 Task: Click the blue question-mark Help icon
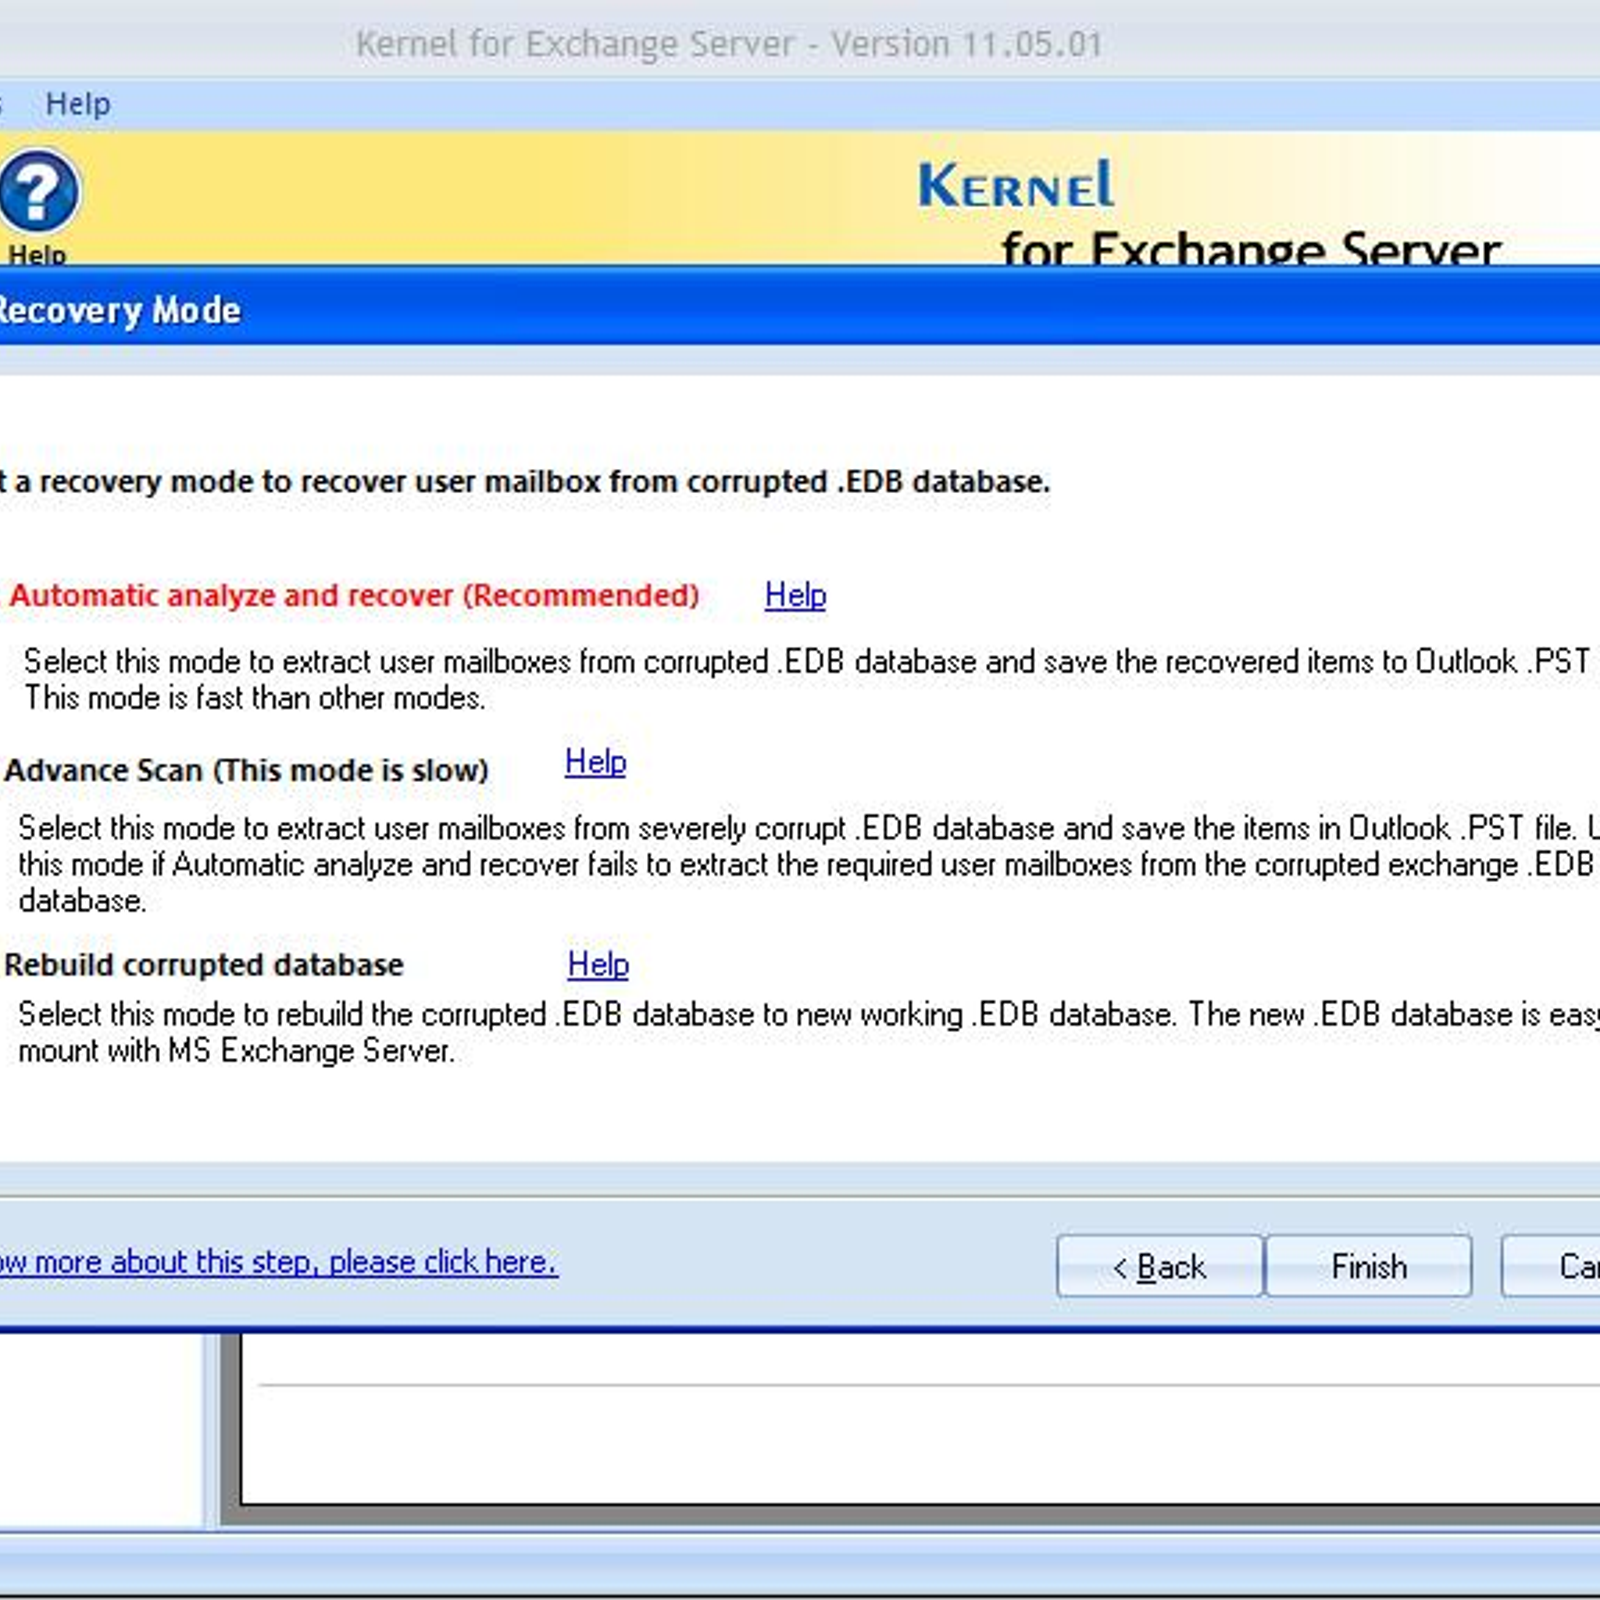(38, 190)
